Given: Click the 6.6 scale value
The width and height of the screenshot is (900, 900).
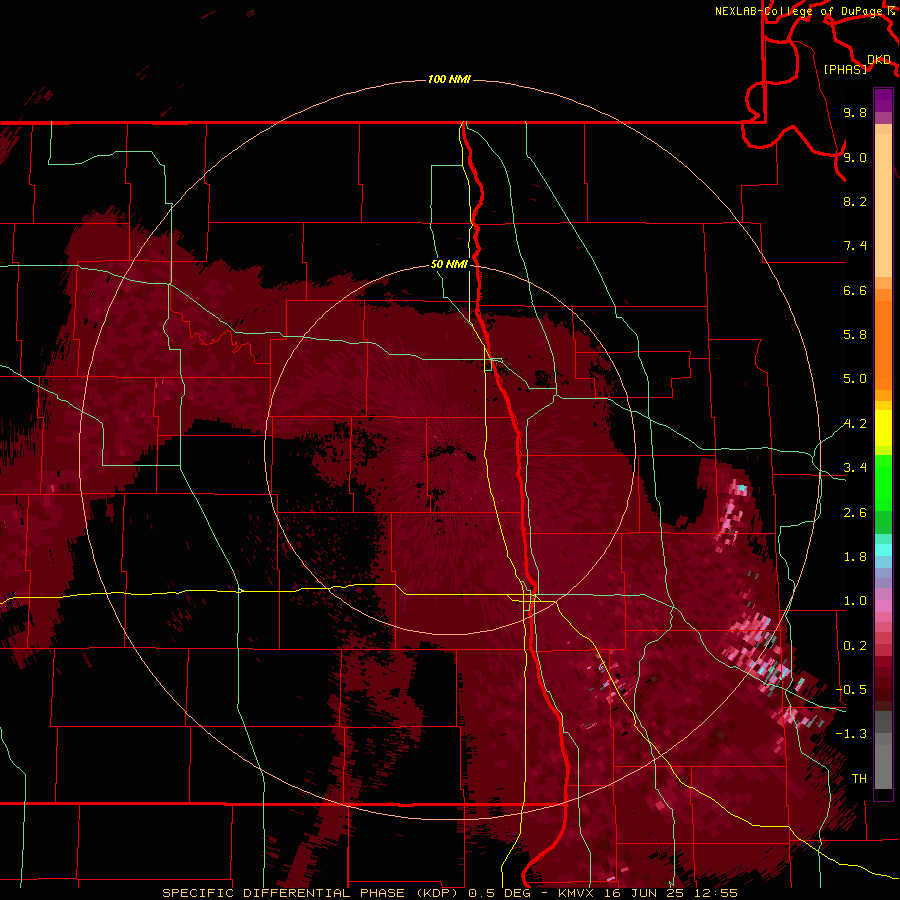Looking at the screenshot, I should click(855, 290).
